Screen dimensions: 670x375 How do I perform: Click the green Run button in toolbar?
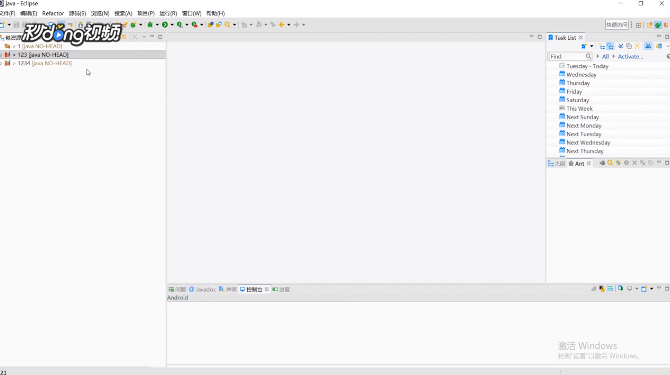coord(165,25)
